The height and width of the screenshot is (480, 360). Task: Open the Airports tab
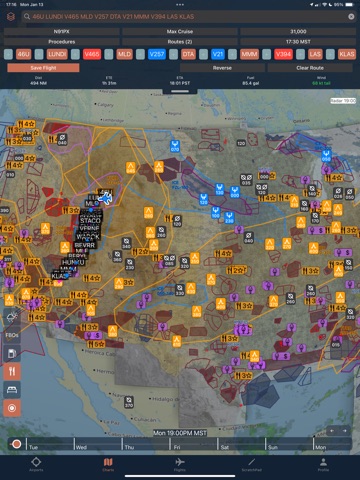click(36, 464)
